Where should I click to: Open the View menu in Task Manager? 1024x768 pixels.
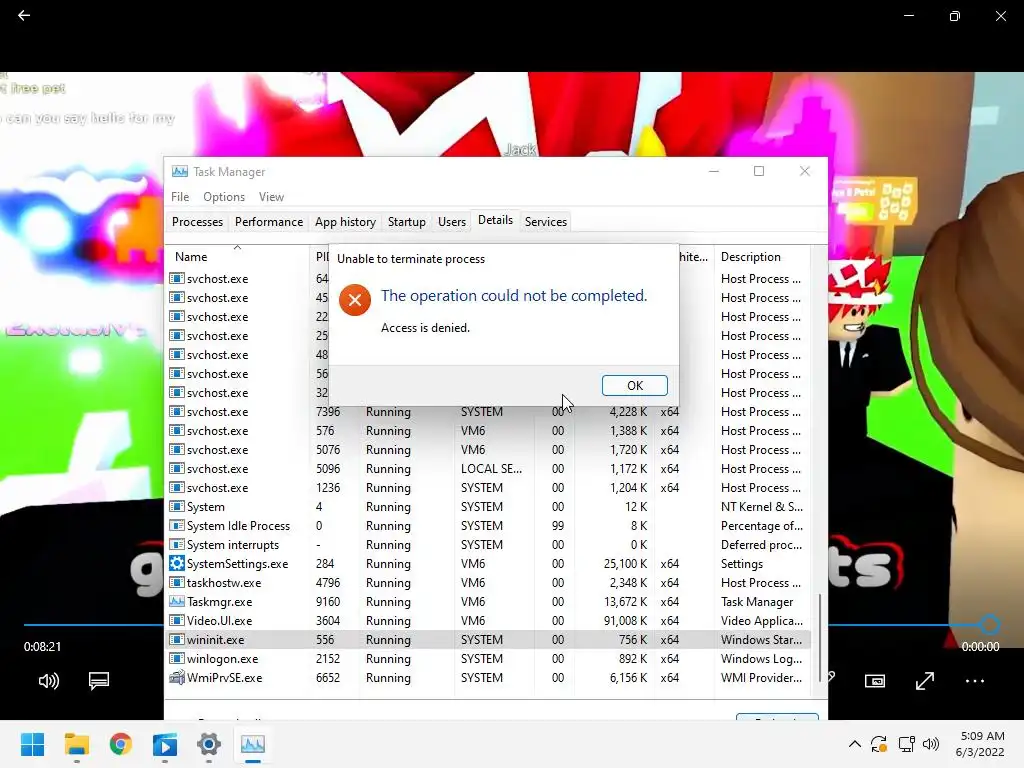(271, 197)
